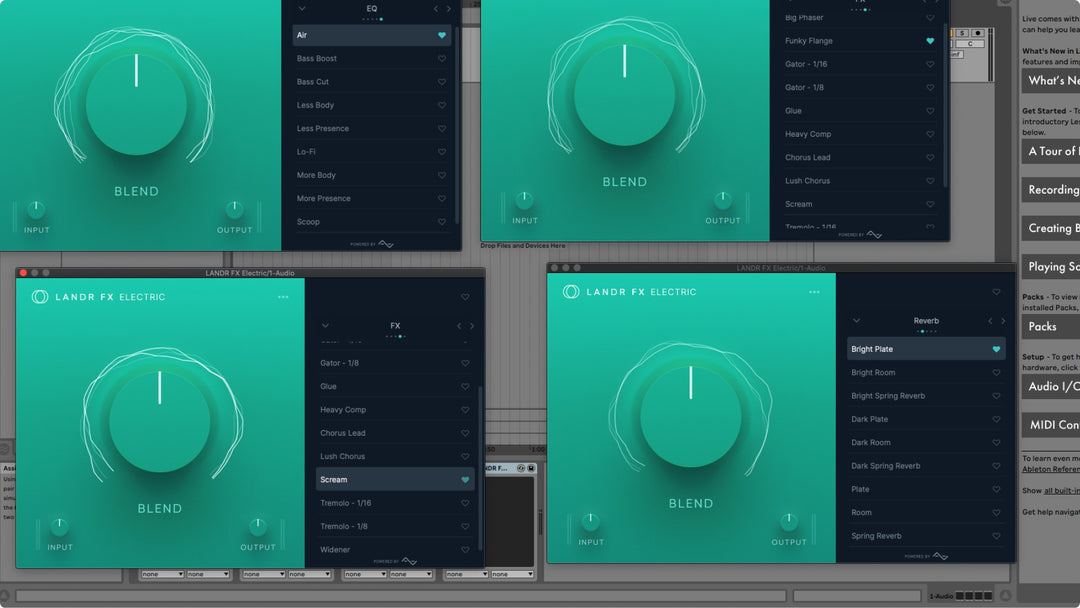Screen dimensions: 1080x608
Task: Go to previous category in the Reverb window
Action: pos(990,321)
